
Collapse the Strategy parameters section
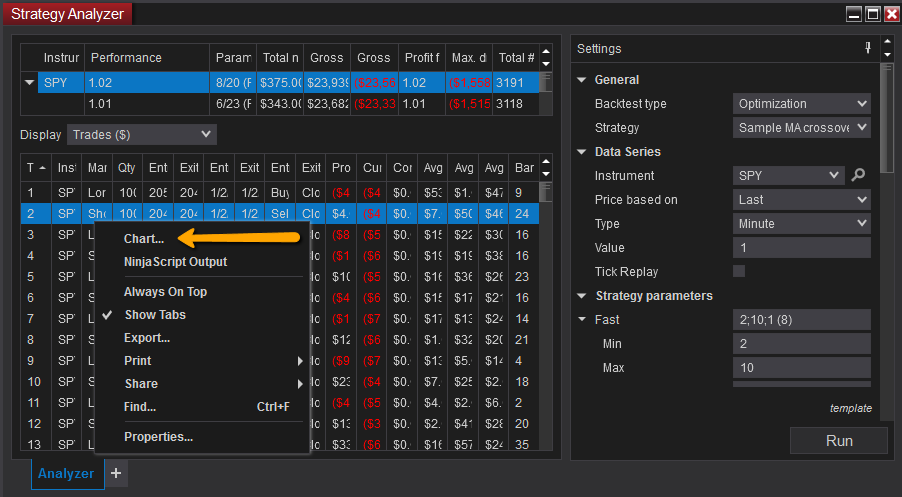[x=582, y=296]
